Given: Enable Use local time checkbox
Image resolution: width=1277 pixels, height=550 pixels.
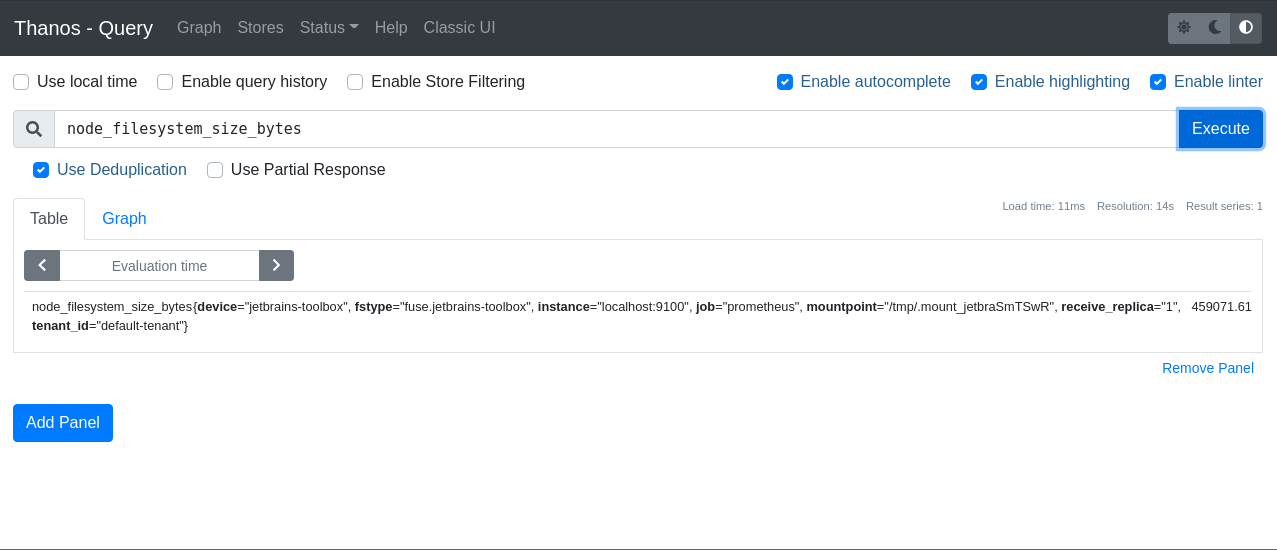Looking at the screenshot, I should point(21,82).
